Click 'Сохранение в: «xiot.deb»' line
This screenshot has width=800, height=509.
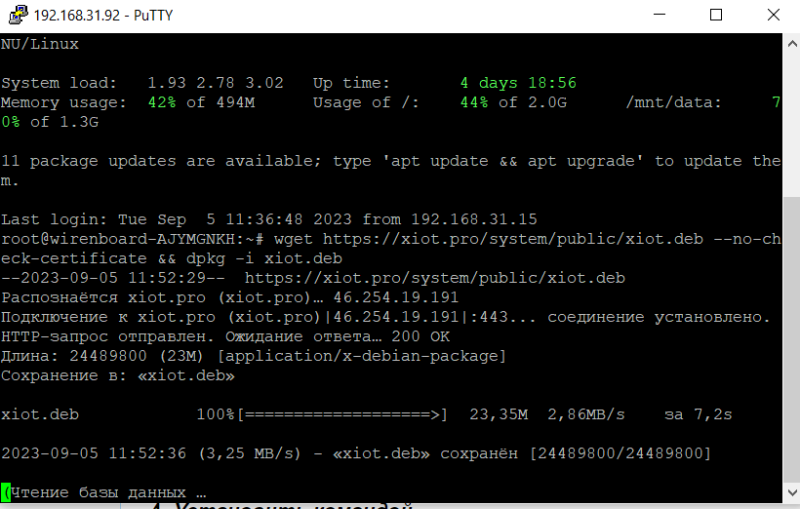pyautogui.click(x=118, y=375)
